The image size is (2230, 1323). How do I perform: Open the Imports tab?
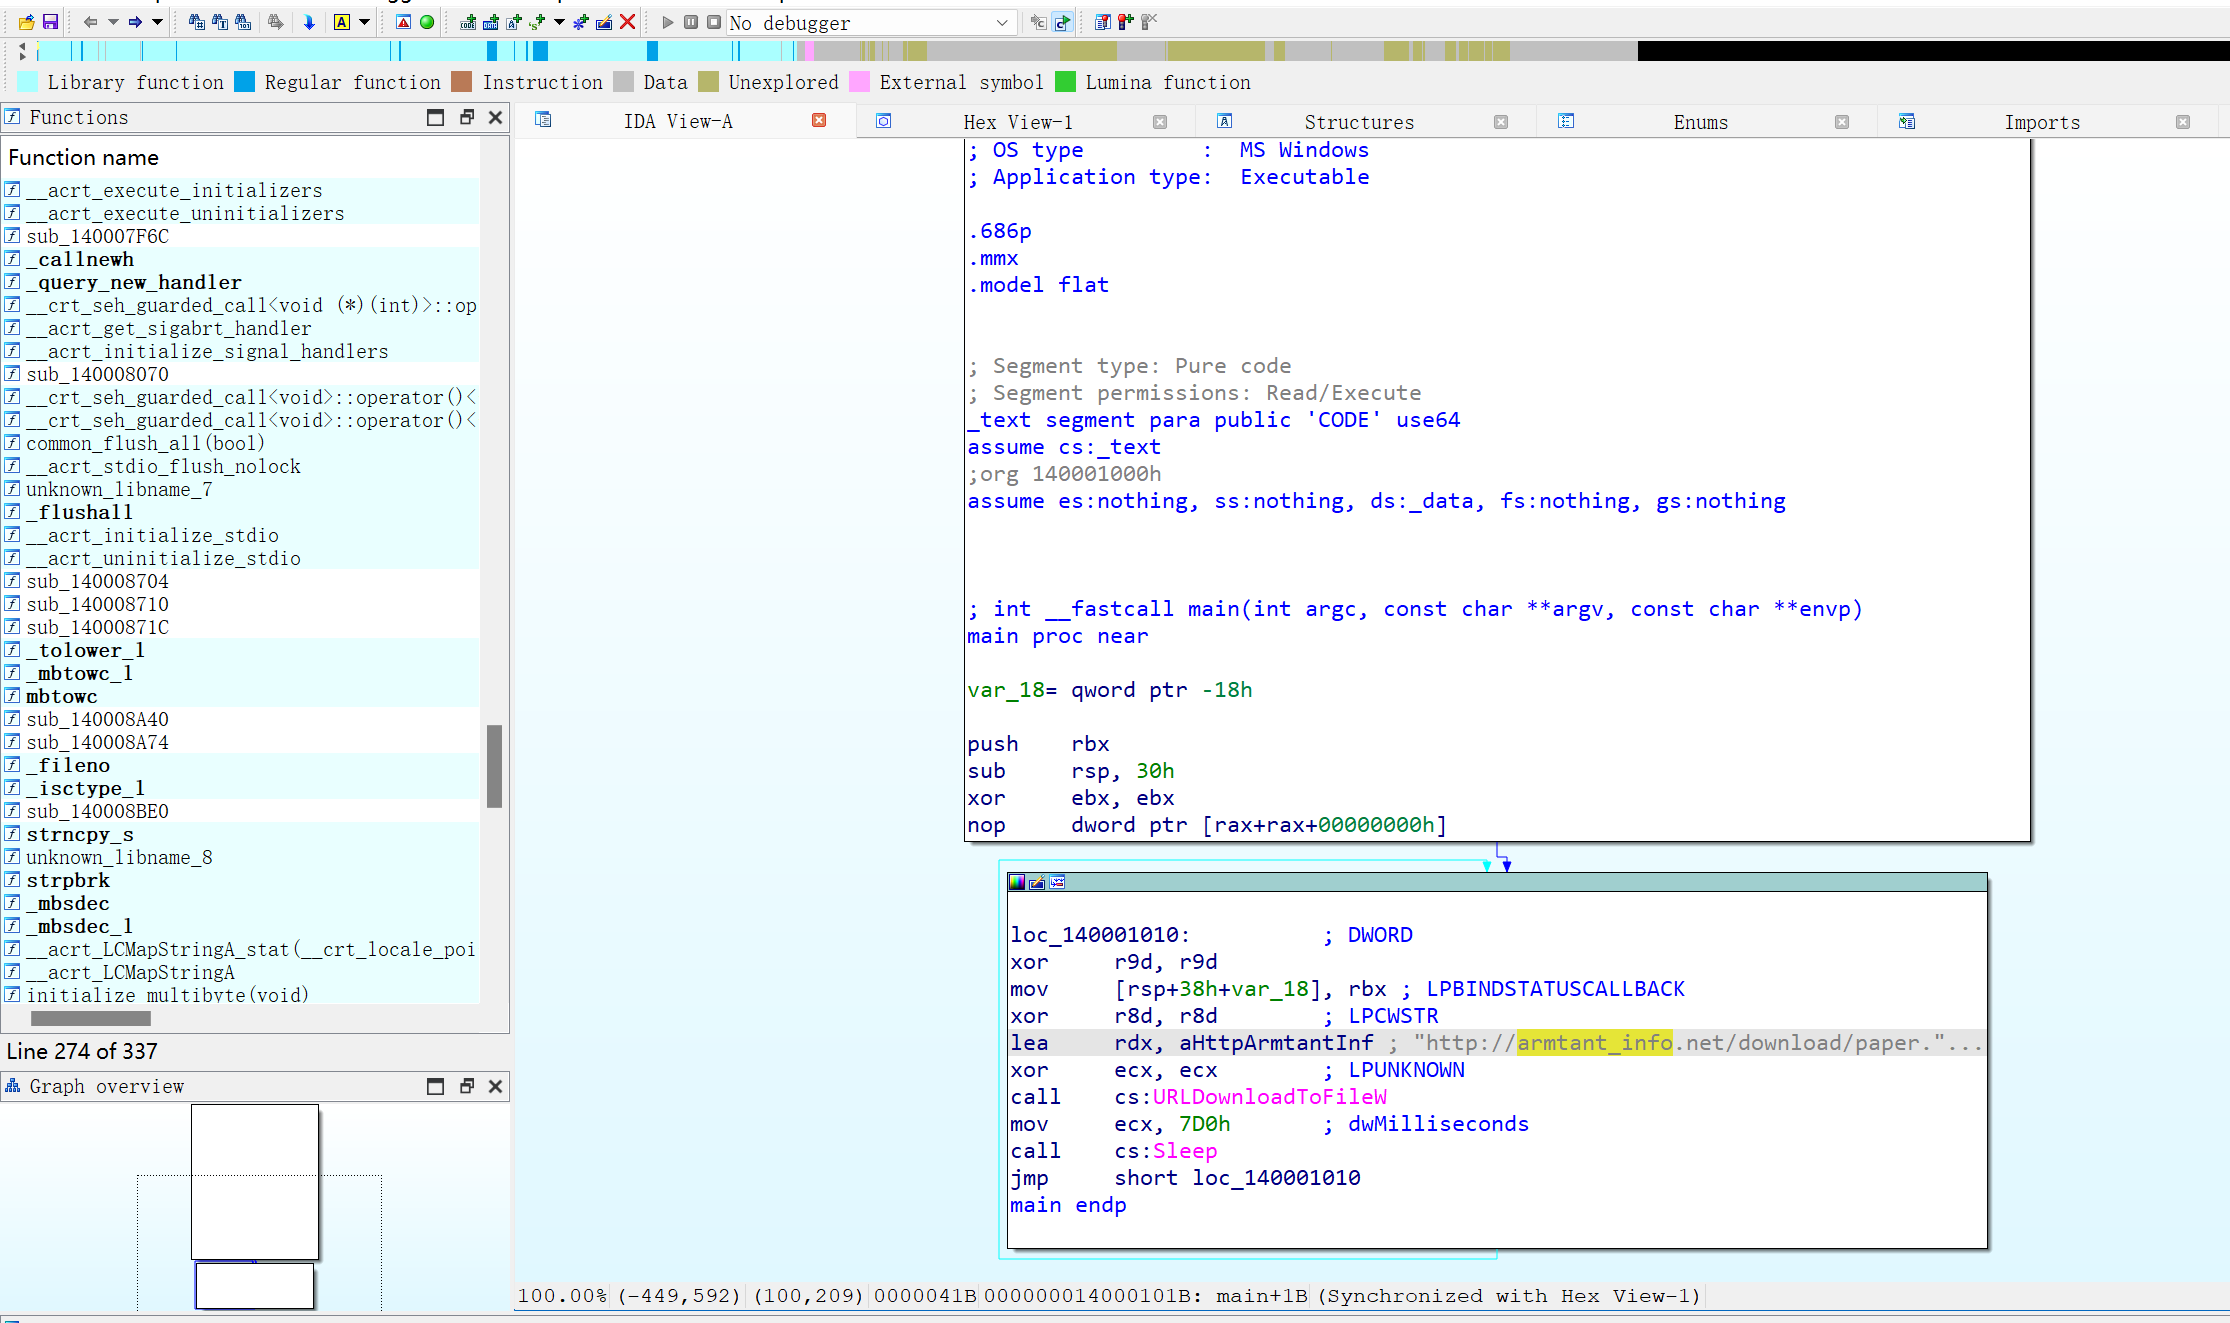2041,122
